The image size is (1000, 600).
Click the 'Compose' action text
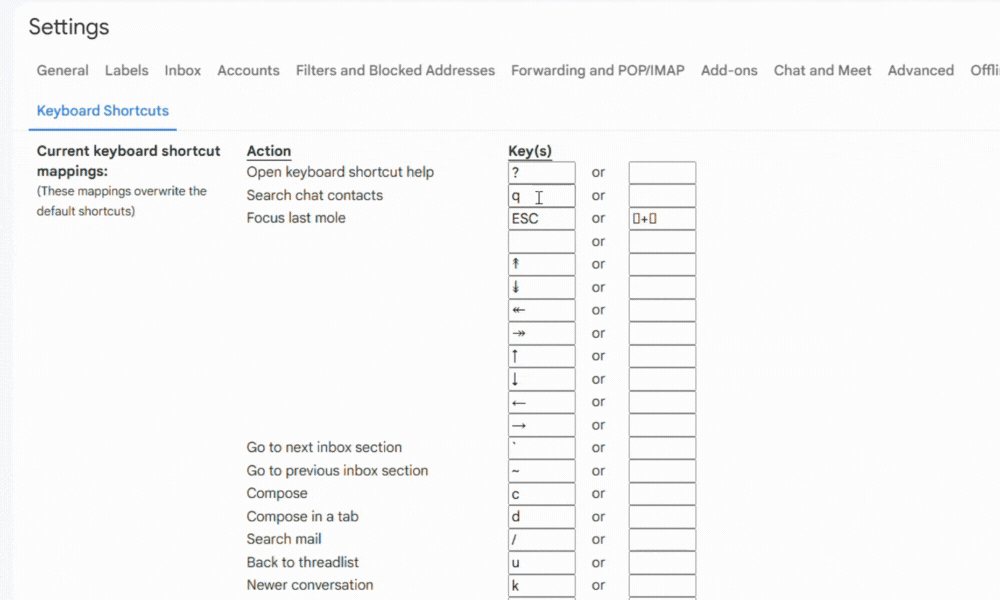click(277, 494)
